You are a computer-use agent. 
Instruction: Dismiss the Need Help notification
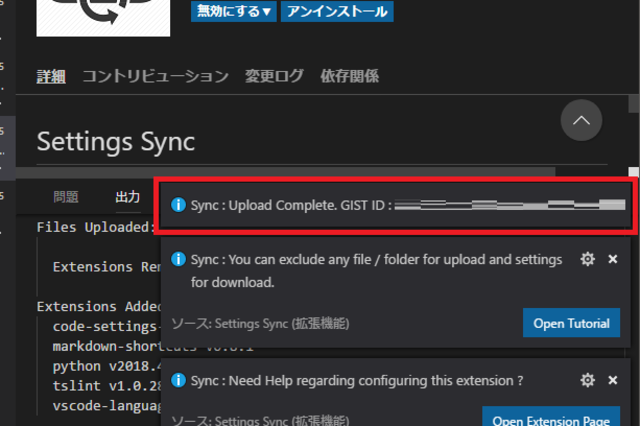pos(613,380)
